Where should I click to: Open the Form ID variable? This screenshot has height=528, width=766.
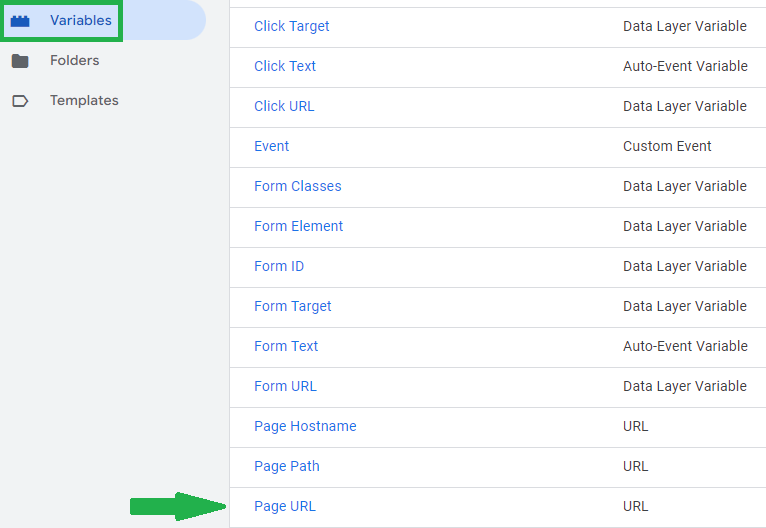[x=279, y=266]
